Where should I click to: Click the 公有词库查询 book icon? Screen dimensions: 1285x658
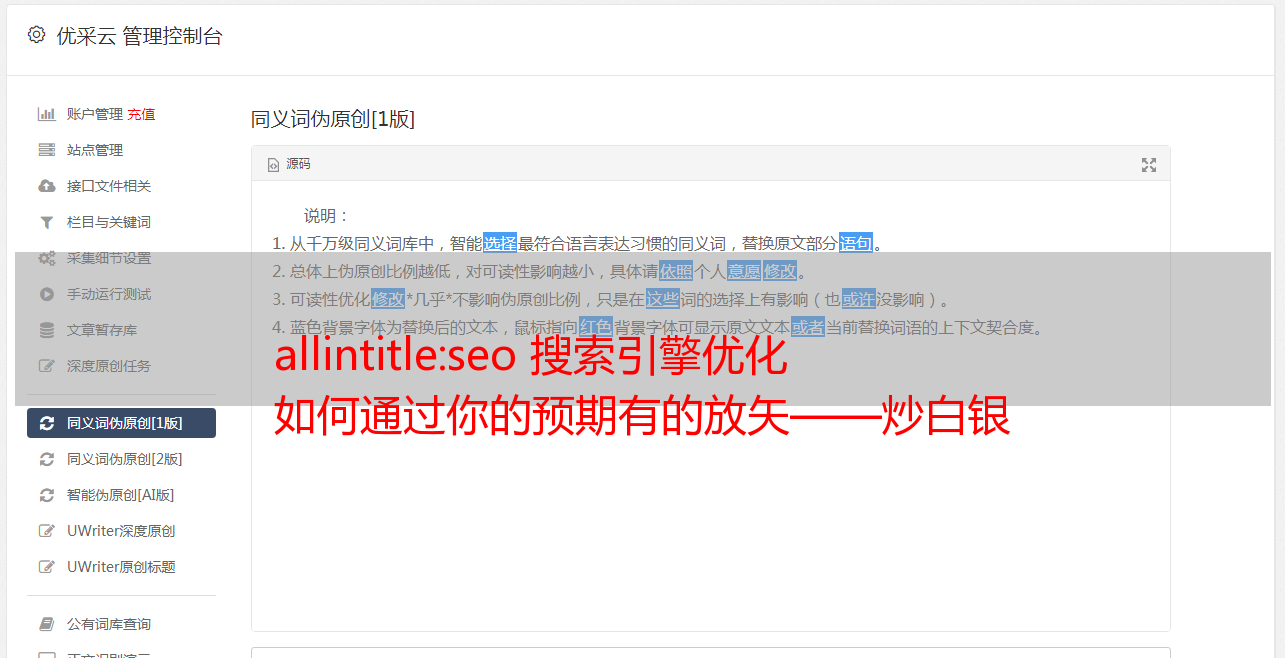point(46,624)
